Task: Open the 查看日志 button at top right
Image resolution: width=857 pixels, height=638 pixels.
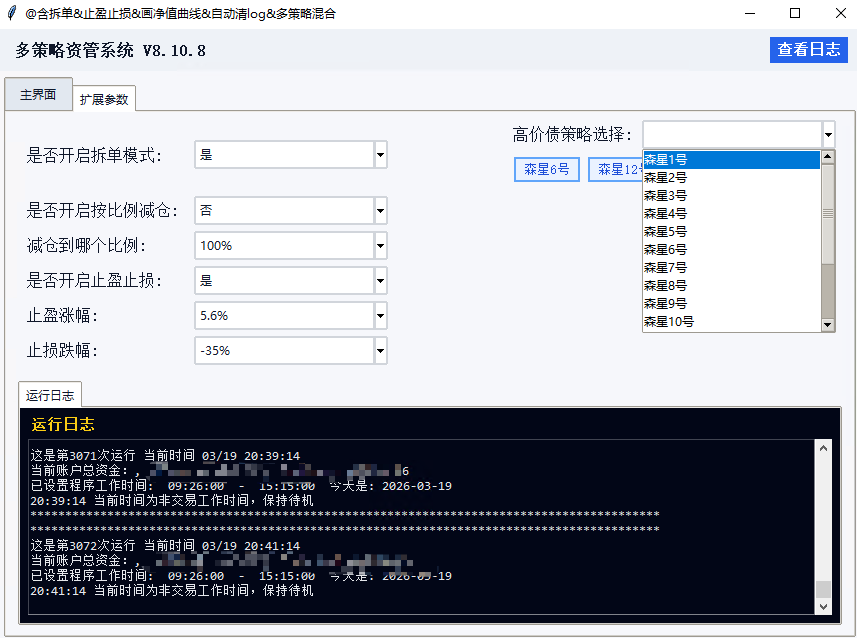Action: [x=808, y=49]
